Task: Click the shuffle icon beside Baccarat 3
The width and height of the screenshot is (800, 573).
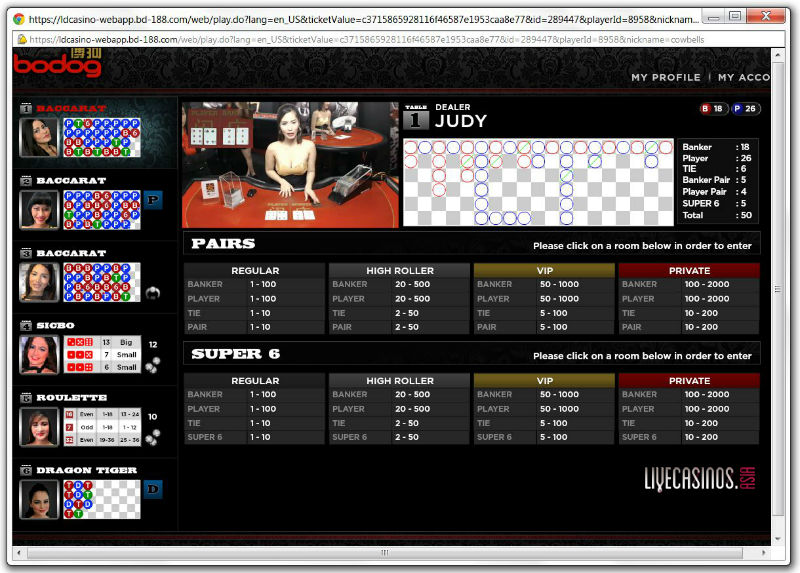Action: click(153, 293)
